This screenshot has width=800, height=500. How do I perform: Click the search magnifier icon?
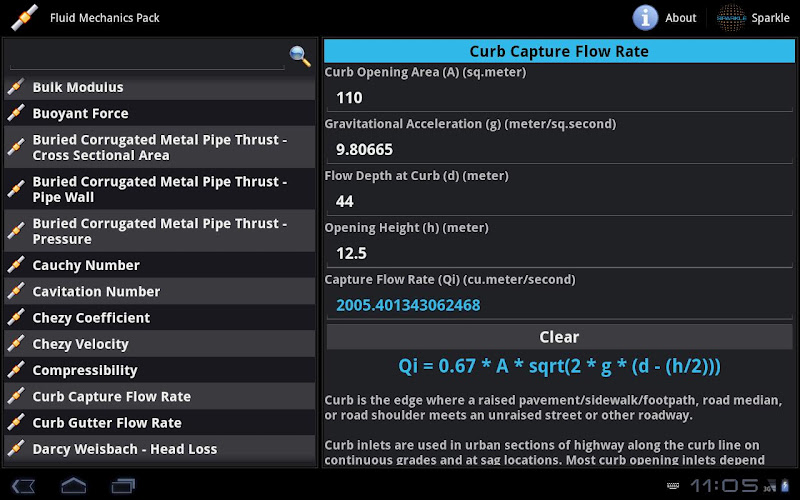tap(300, 57)
